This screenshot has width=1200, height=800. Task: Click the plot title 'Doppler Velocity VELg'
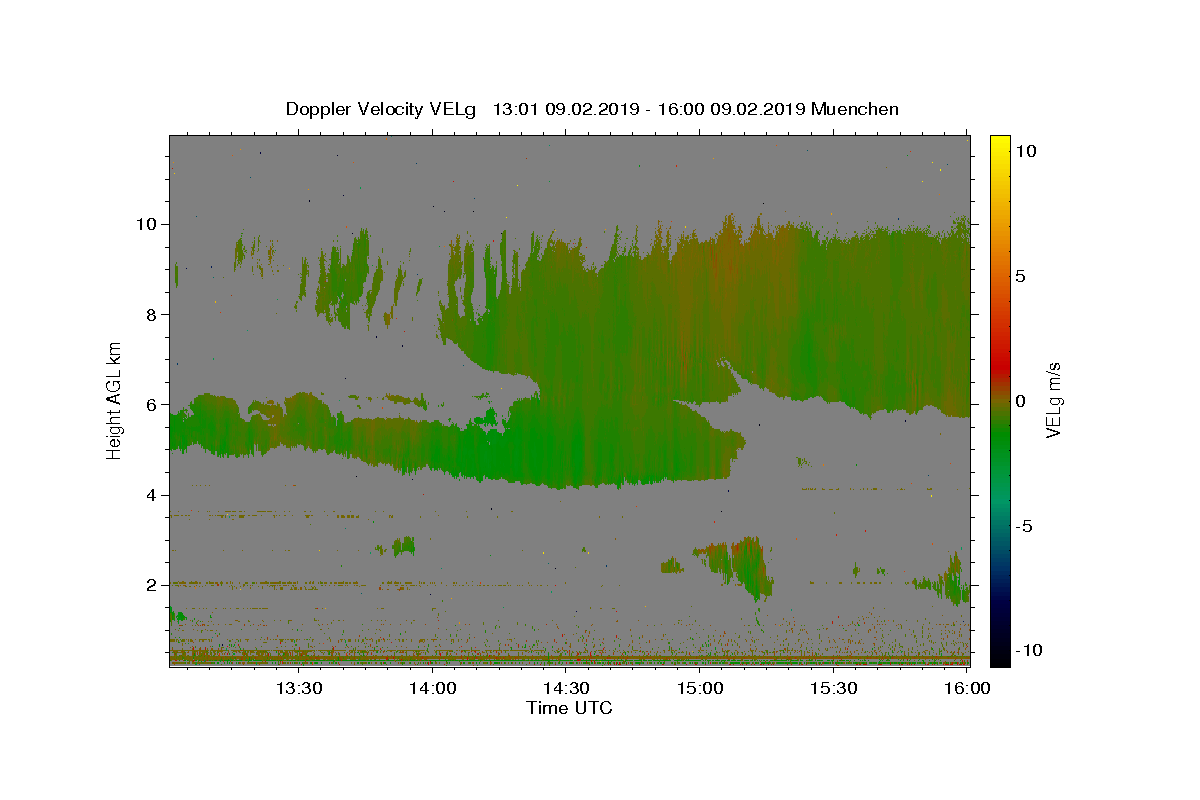[x=381, y=109]
